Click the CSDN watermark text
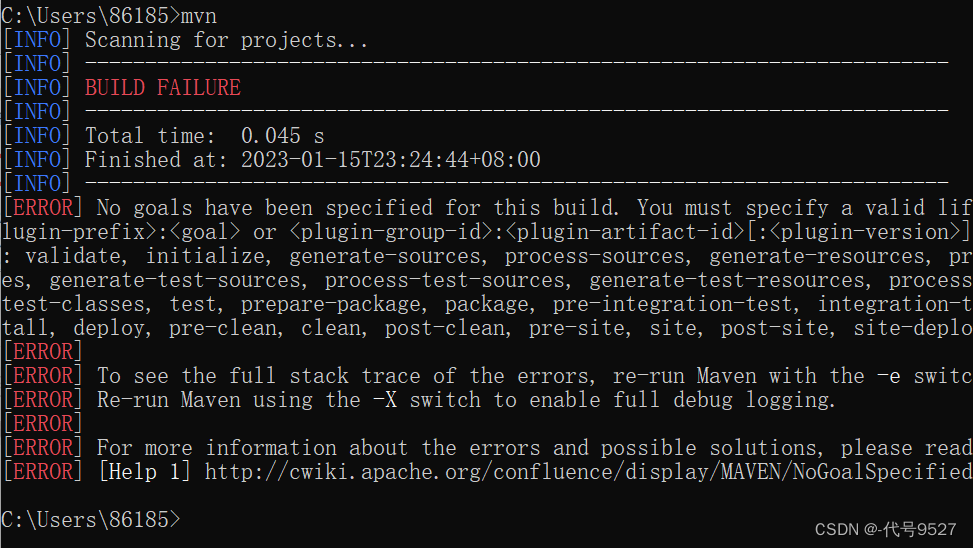The width and height of the screenshot is (973, 548). [885, 529]
